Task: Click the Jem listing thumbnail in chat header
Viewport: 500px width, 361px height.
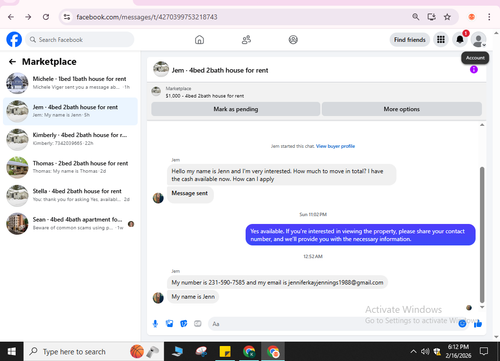Action: pos(161,69)
